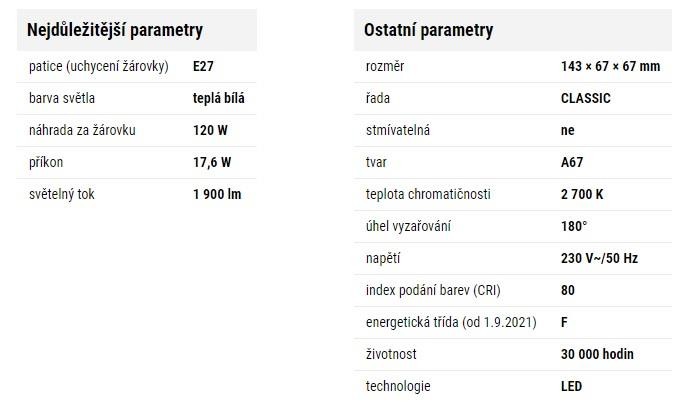The height and width of the screenshot is (402, 687).
Task: Select the 'úhel vyzařování' label
Action: 408,226
